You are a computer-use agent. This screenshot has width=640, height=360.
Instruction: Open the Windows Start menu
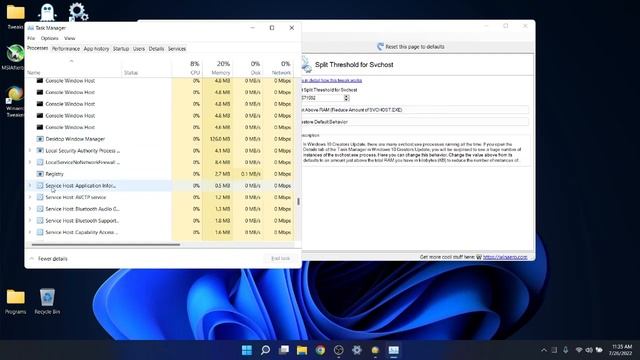[247, 350]
